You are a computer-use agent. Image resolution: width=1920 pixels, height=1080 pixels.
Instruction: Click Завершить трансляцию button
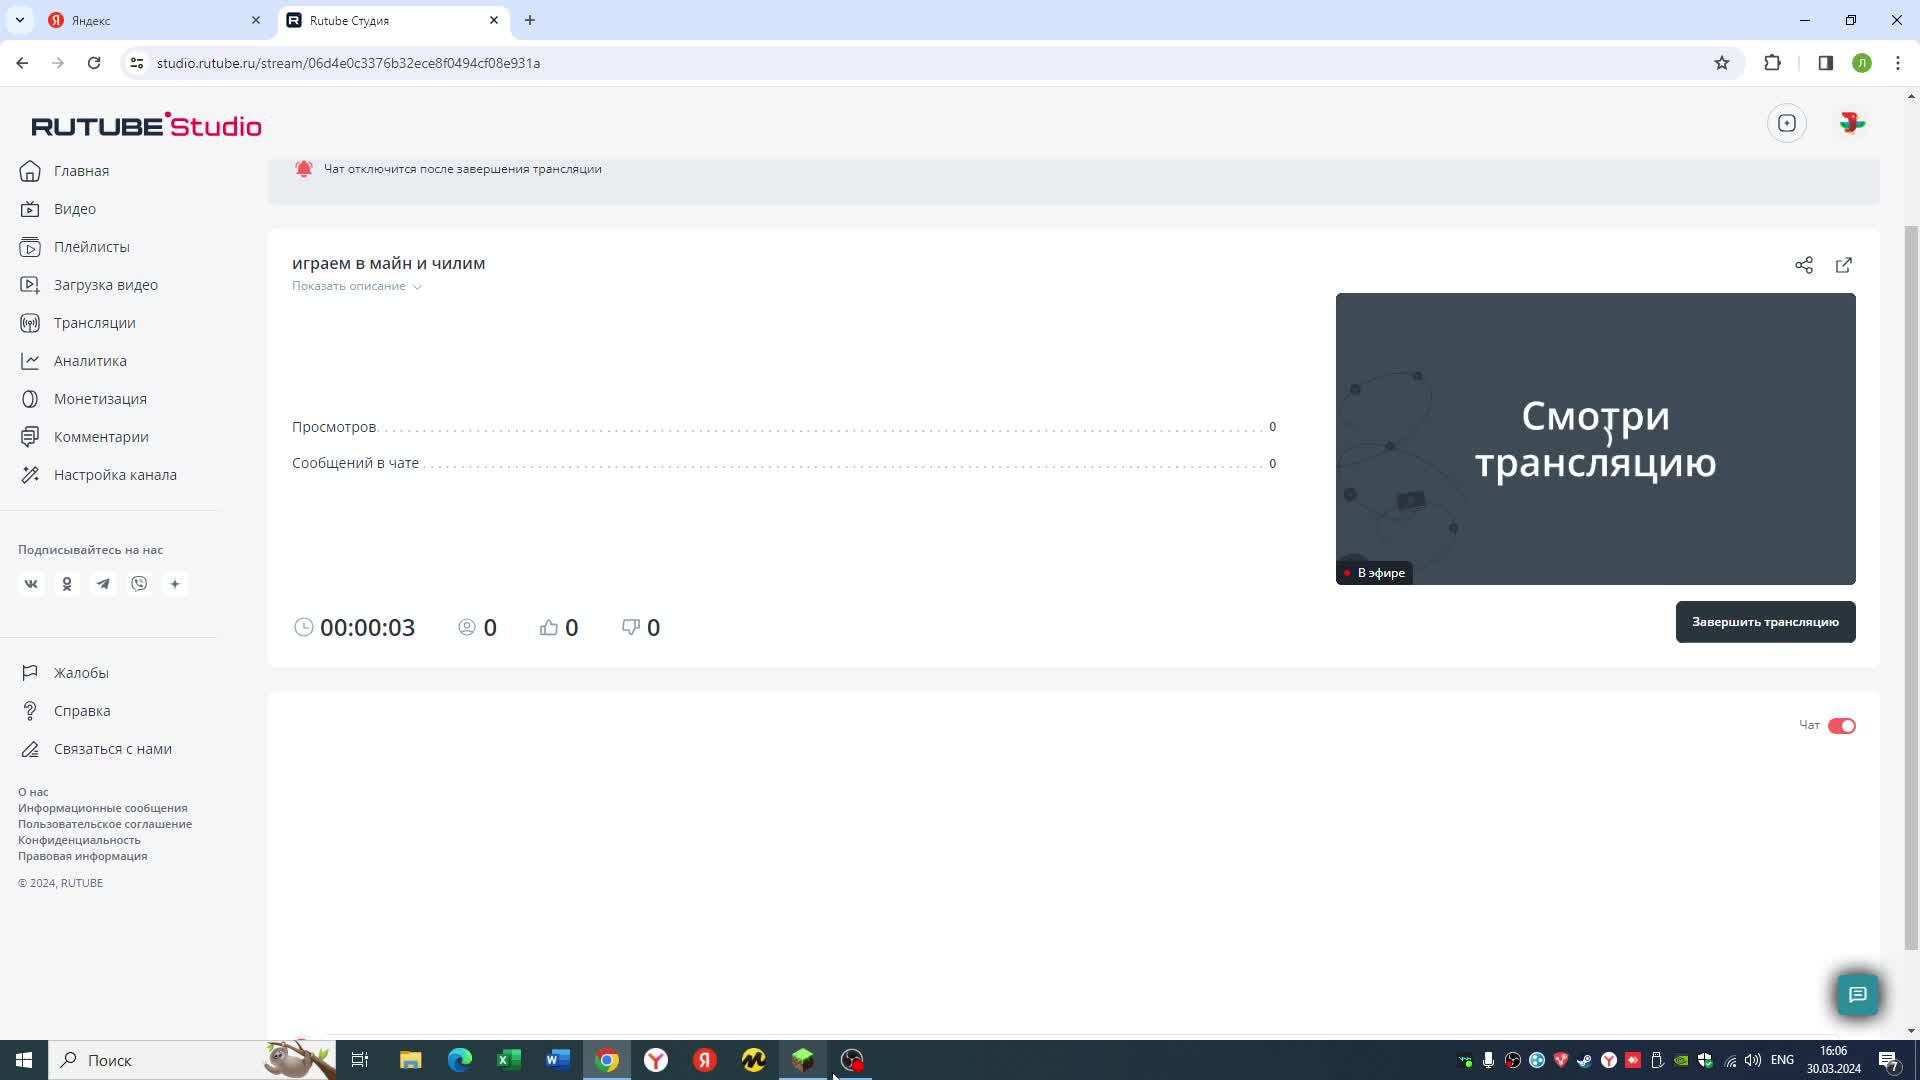(1765, 622)
